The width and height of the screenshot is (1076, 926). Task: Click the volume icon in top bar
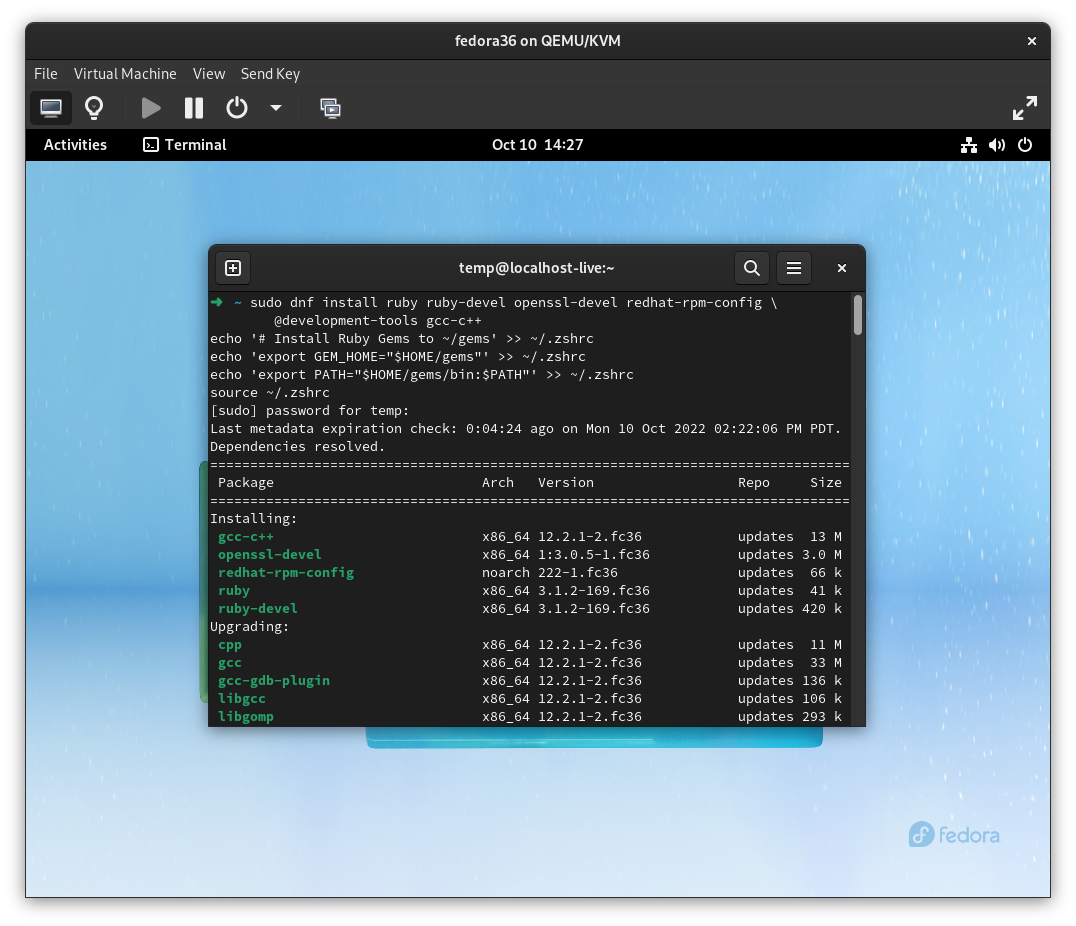(996, 145)
